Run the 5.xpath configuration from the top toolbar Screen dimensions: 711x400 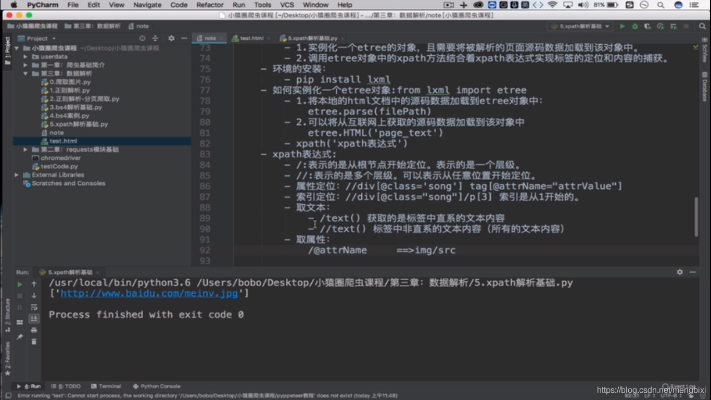coord(622,26)
